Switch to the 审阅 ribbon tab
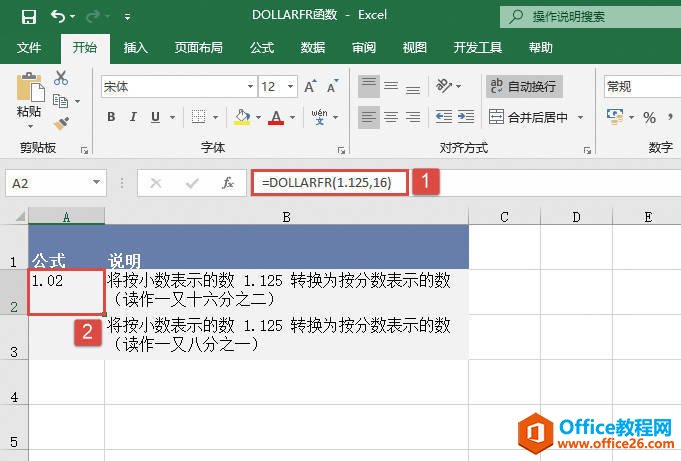Image resolution: width=681 pixels, height=461 pixels. [x=364, y=47]
